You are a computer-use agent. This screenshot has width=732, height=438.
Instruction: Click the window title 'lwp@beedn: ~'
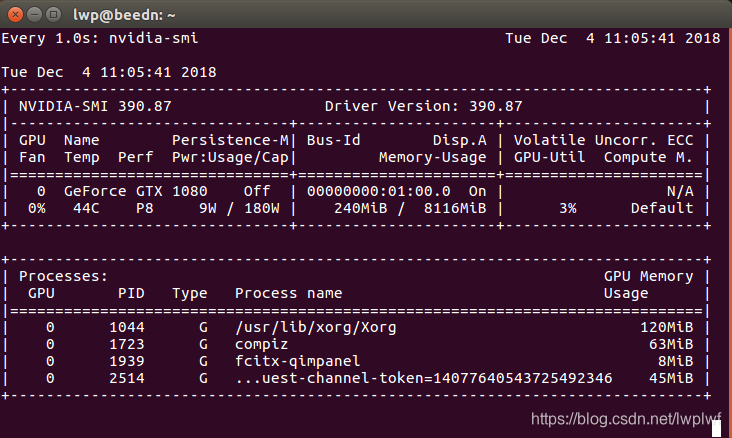(124, 15)
